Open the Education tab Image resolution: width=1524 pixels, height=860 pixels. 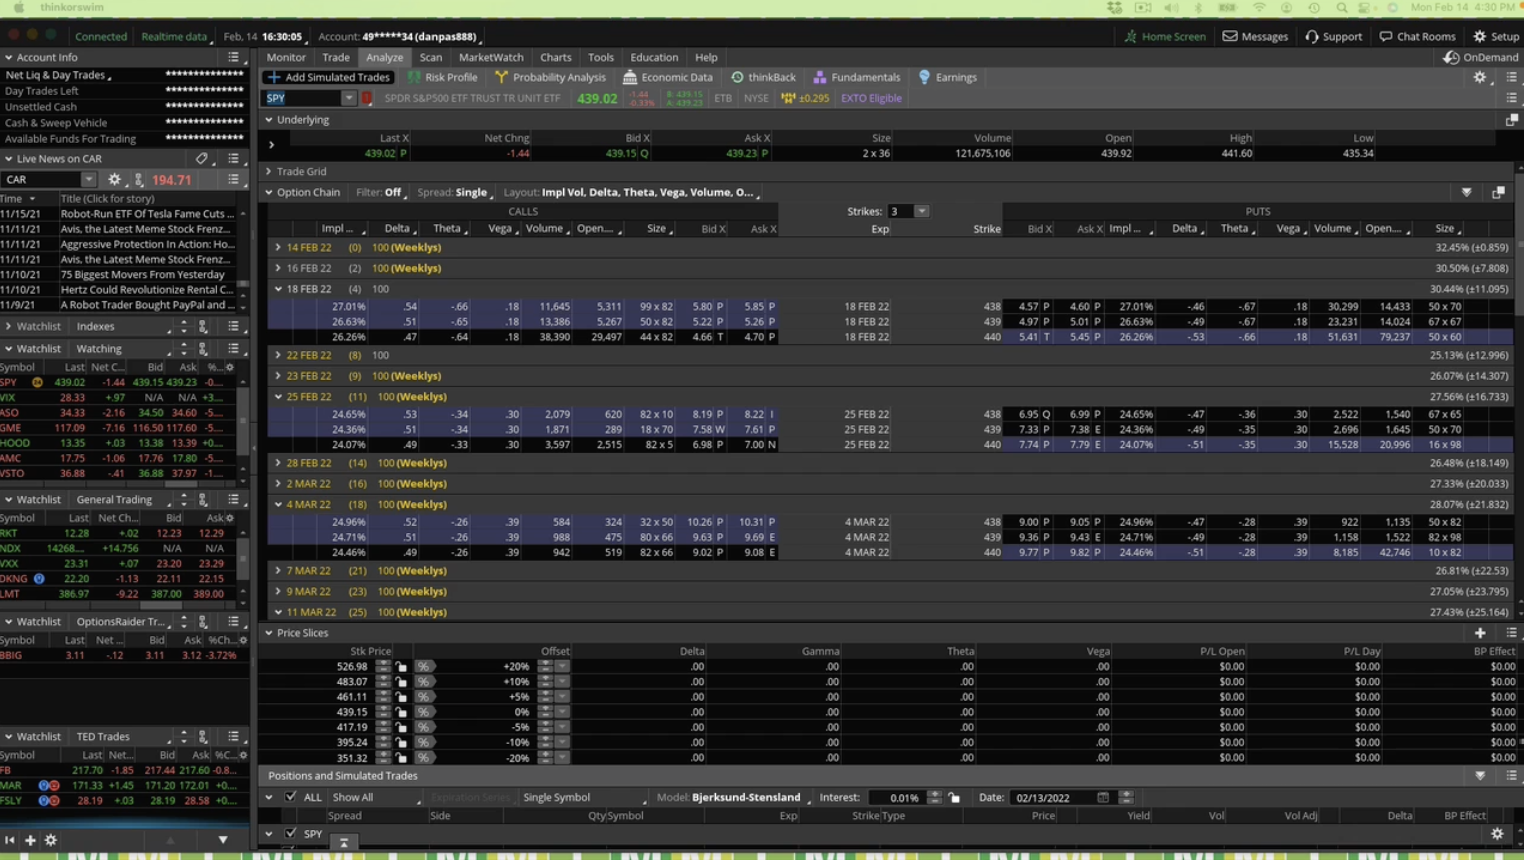[x=654, y=57]
